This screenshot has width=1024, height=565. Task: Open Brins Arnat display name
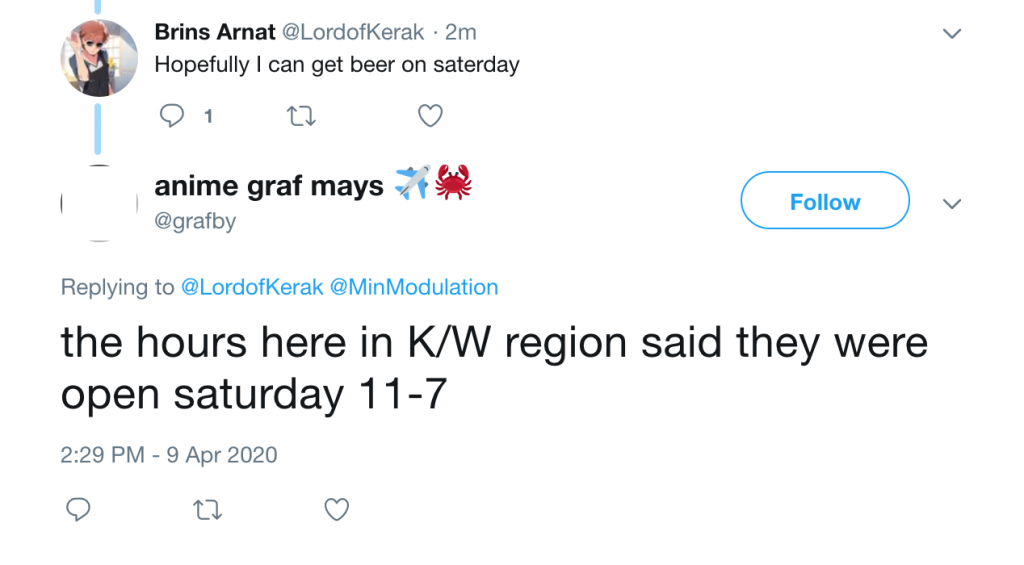coord(215,32)
